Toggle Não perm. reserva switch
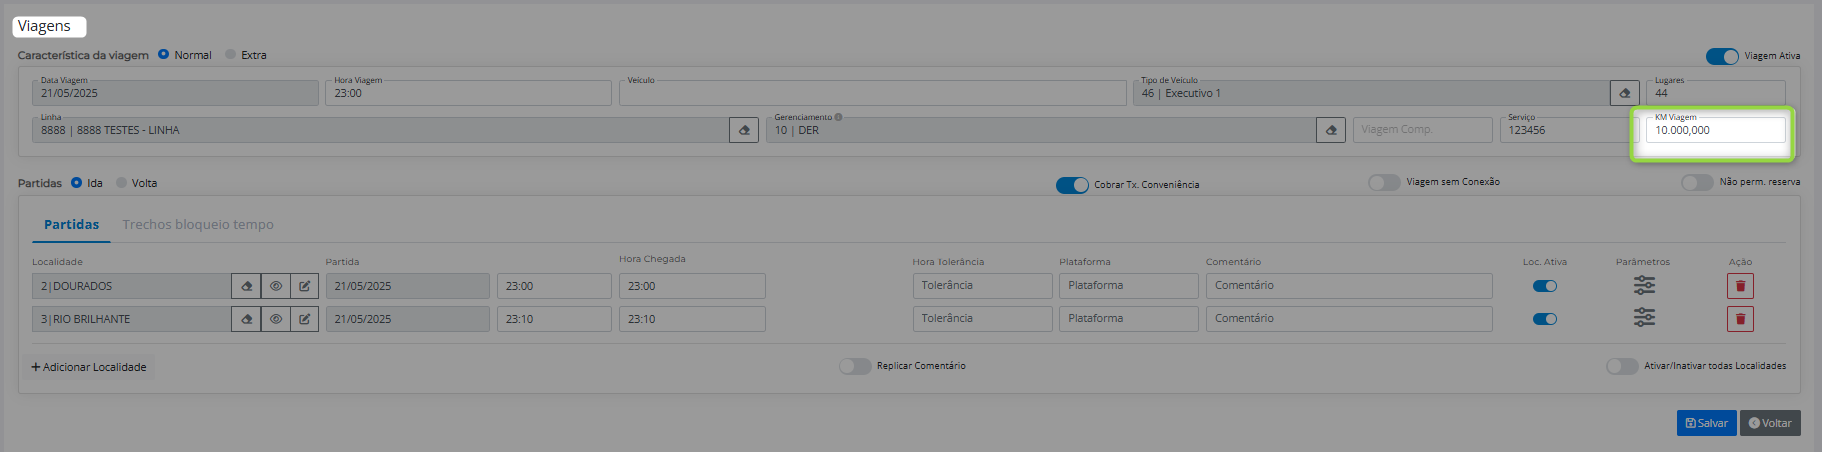Screen dimensions: 1822x452 pyautogui.click(x=1697, y=182)
